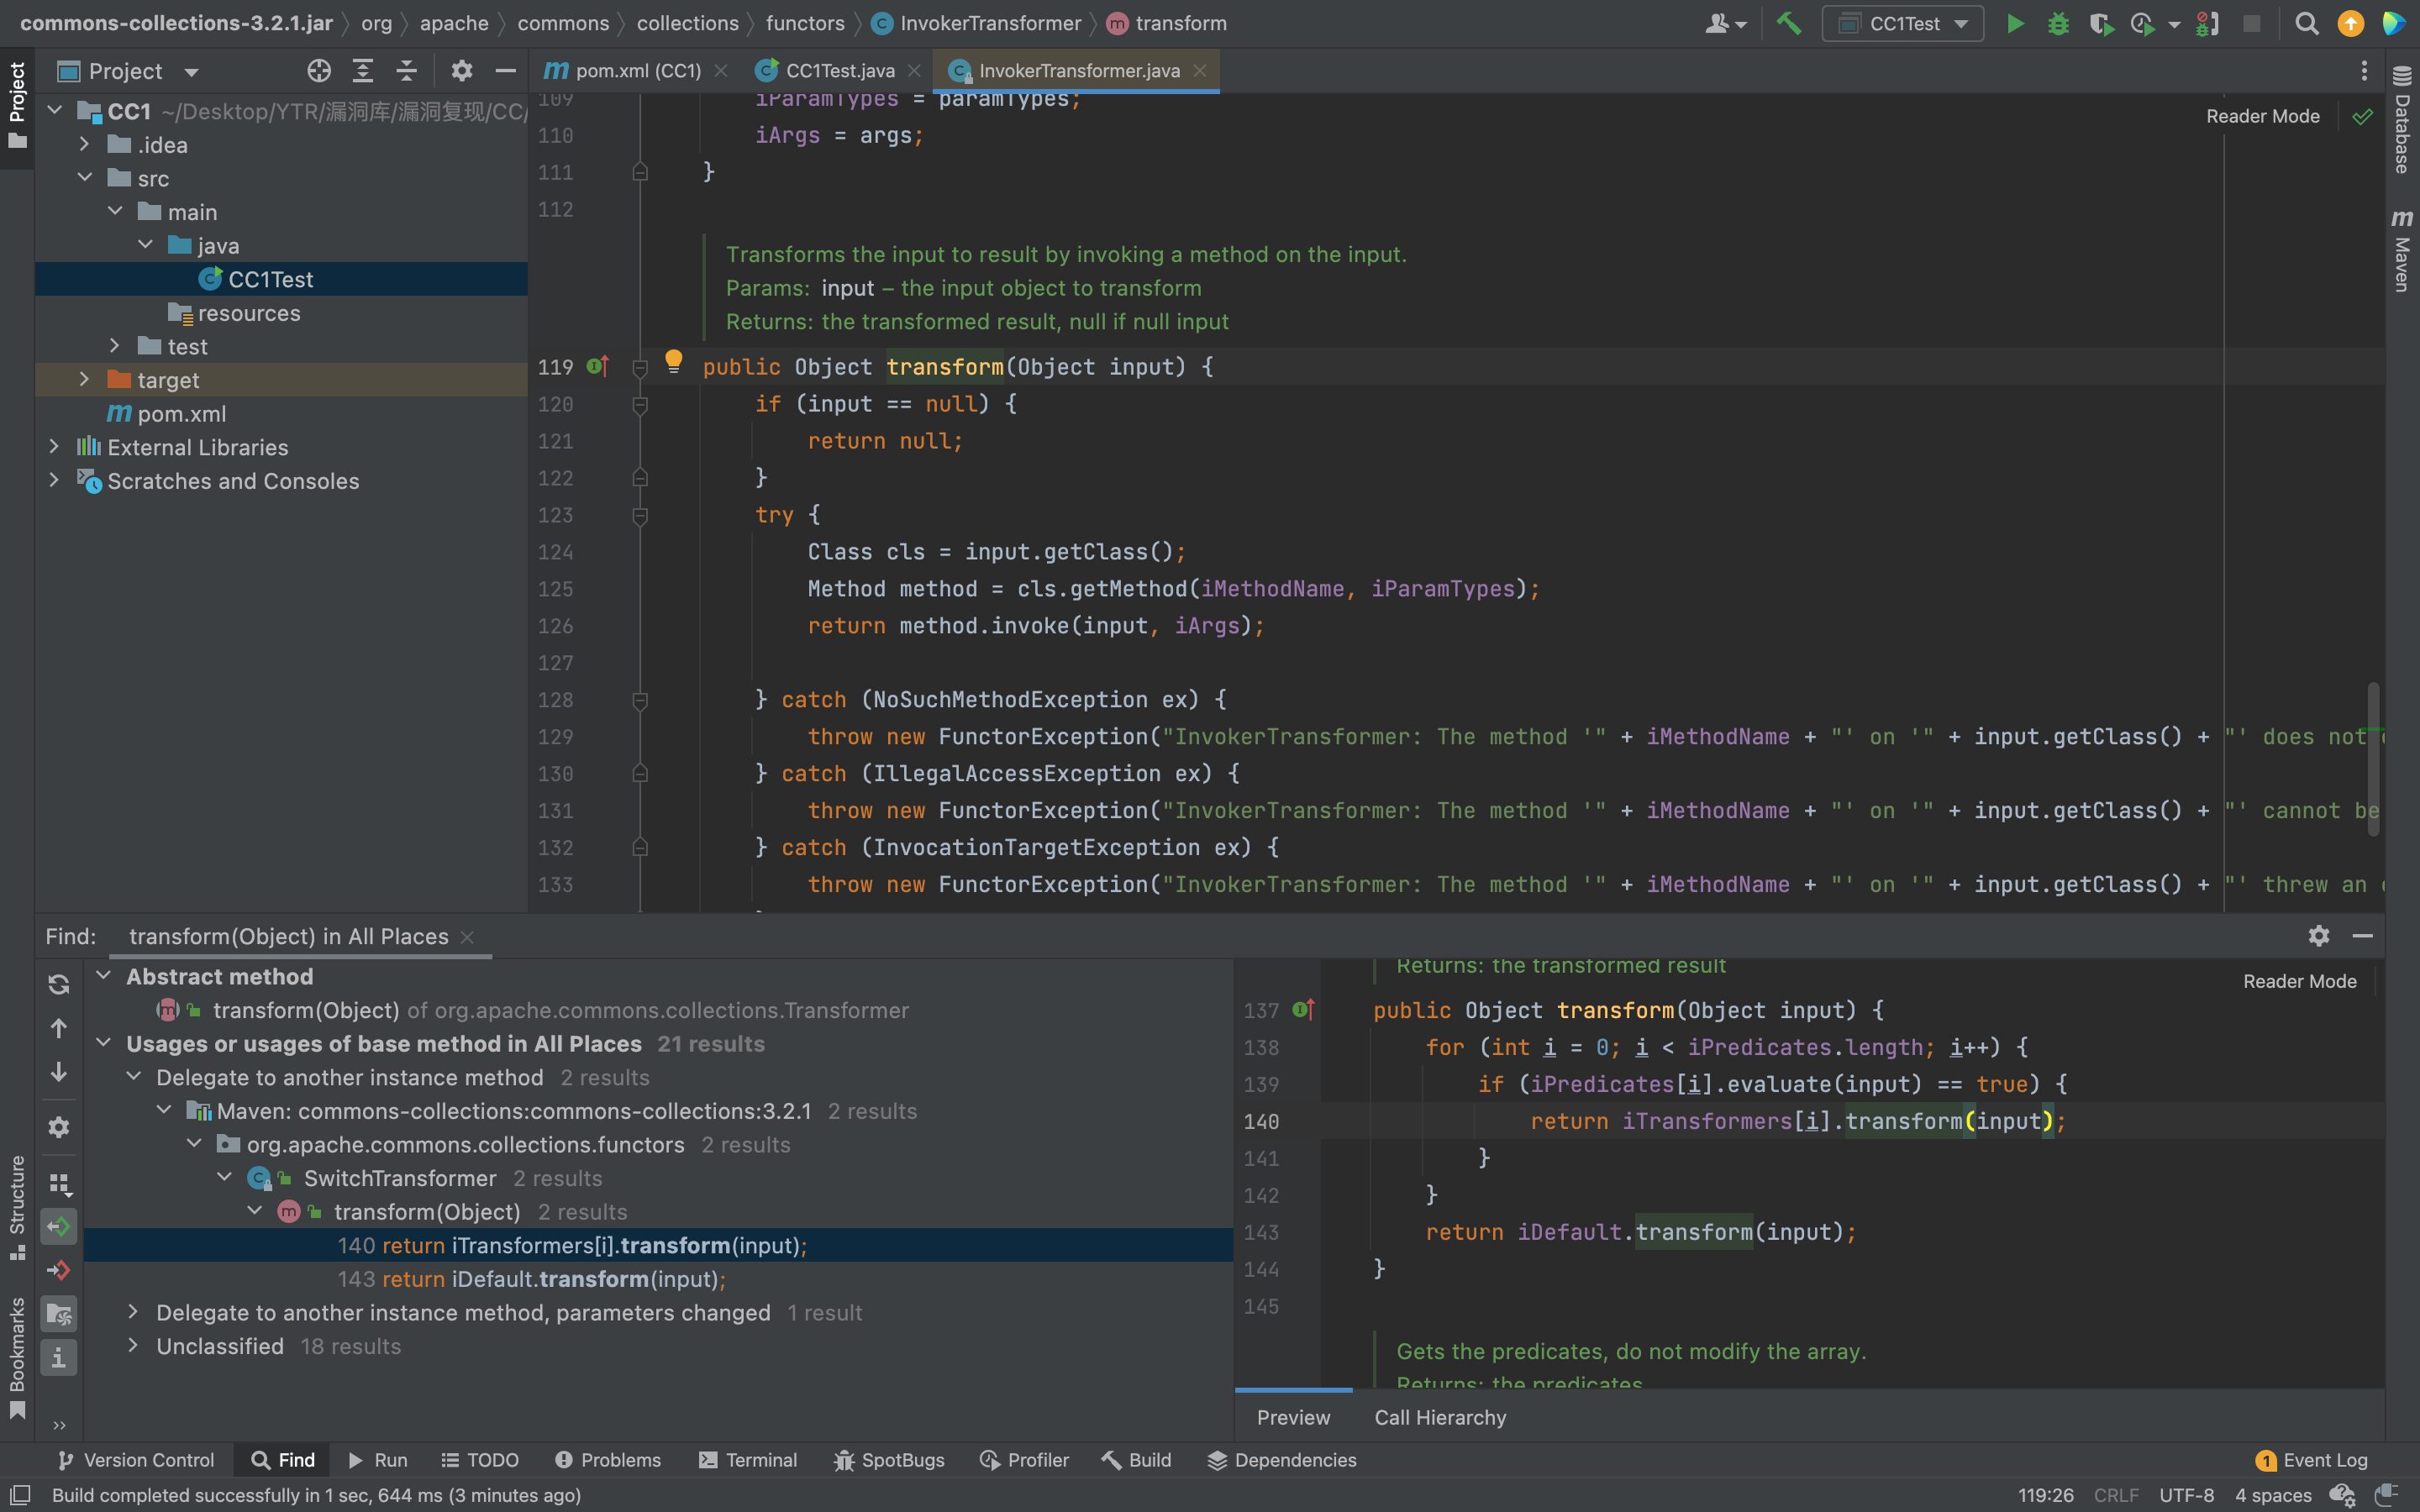Switch to the CC1Test.java editor tab
This screenshot has height=1512, width=2420.
pos(838,71)
